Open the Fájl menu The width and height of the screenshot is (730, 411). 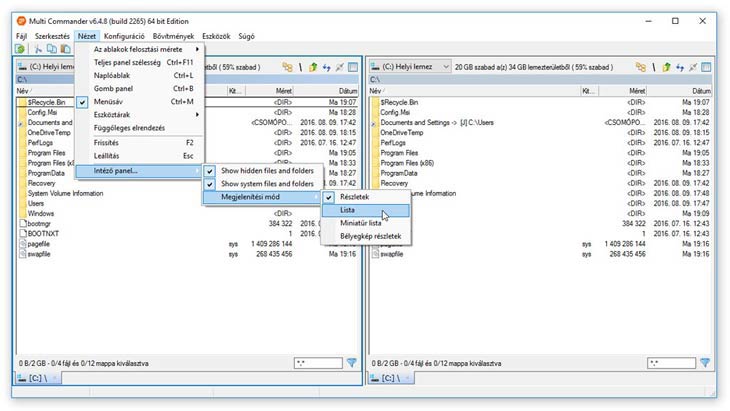pos(21,36)
